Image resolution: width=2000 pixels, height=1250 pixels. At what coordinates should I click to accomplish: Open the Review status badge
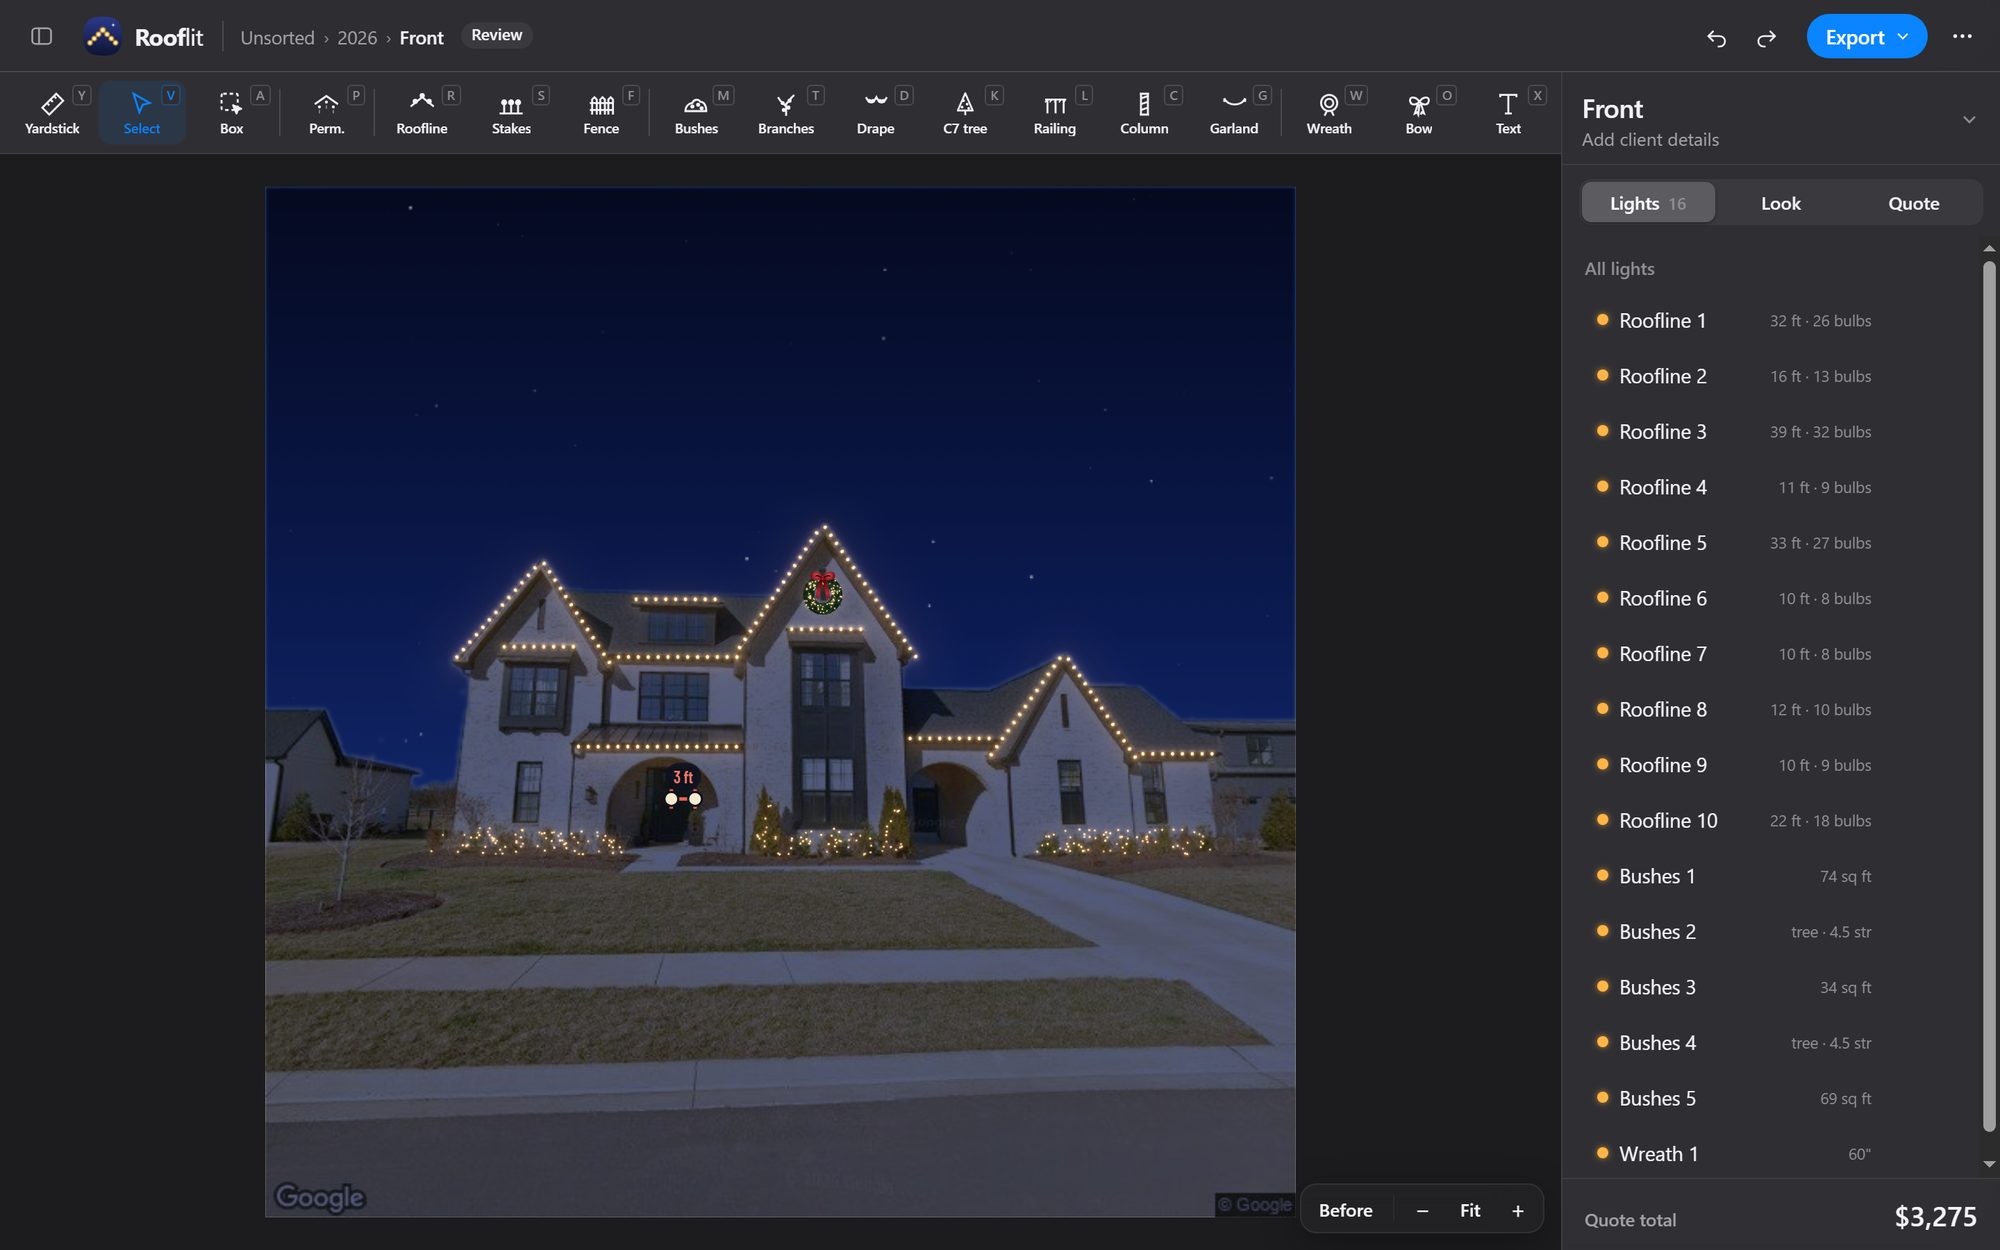[x=497, y=35]
